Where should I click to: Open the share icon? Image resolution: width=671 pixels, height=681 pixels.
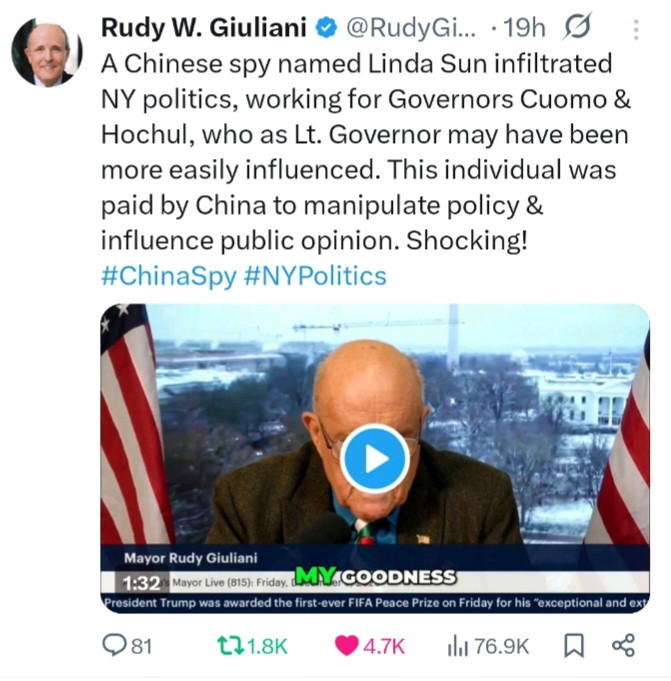(x=624, y=645)
